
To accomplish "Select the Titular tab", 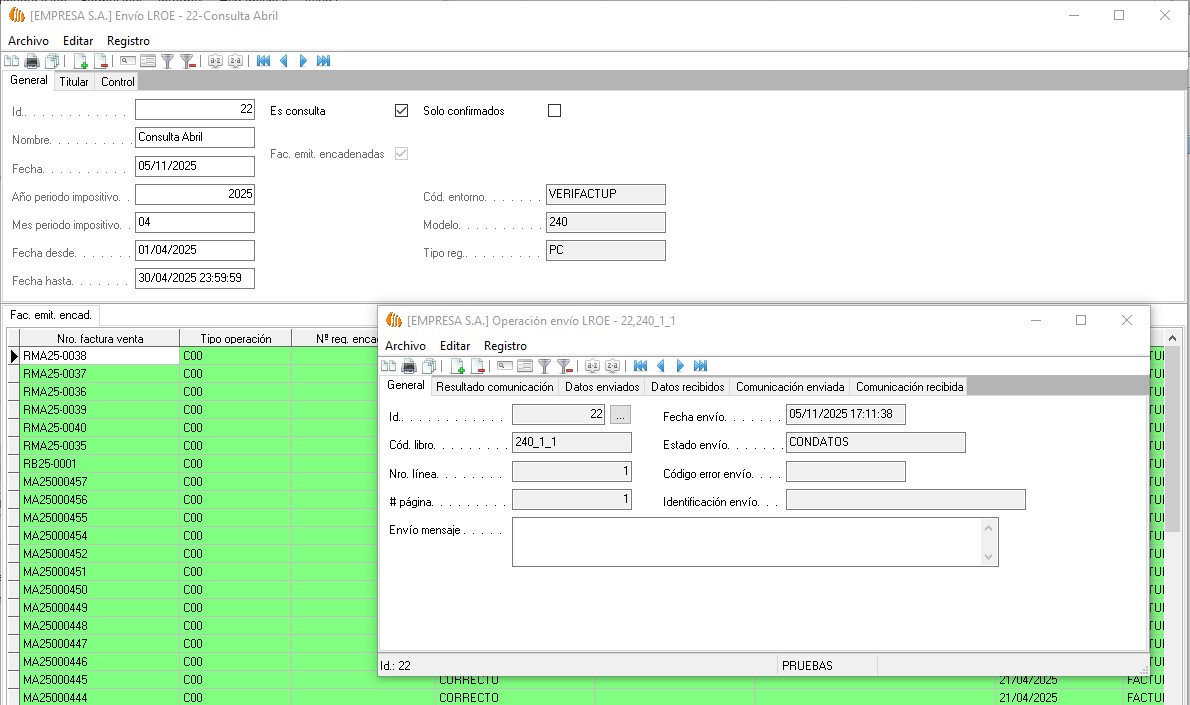I will coord(74,82).
